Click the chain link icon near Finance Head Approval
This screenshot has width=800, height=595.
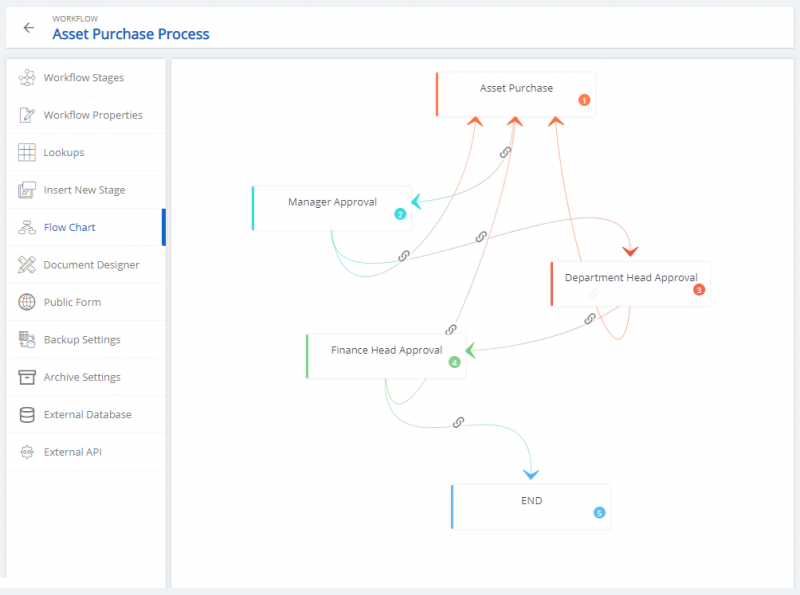(x=450, y=330)
